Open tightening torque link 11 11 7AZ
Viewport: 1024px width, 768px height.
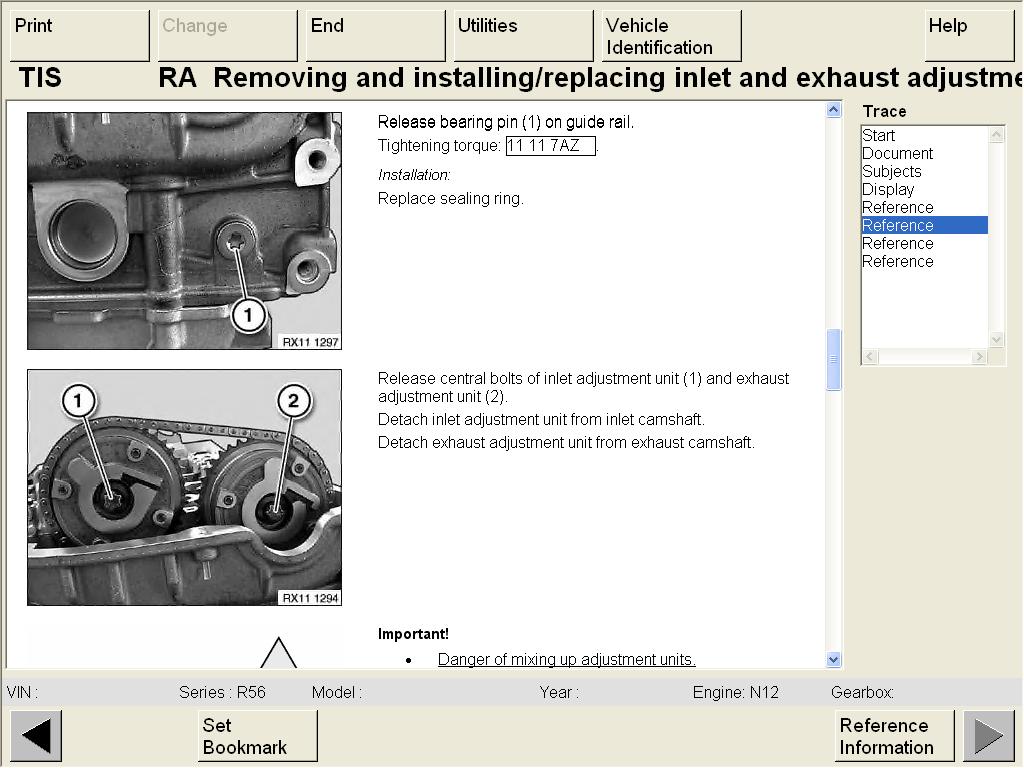[550, 146]
